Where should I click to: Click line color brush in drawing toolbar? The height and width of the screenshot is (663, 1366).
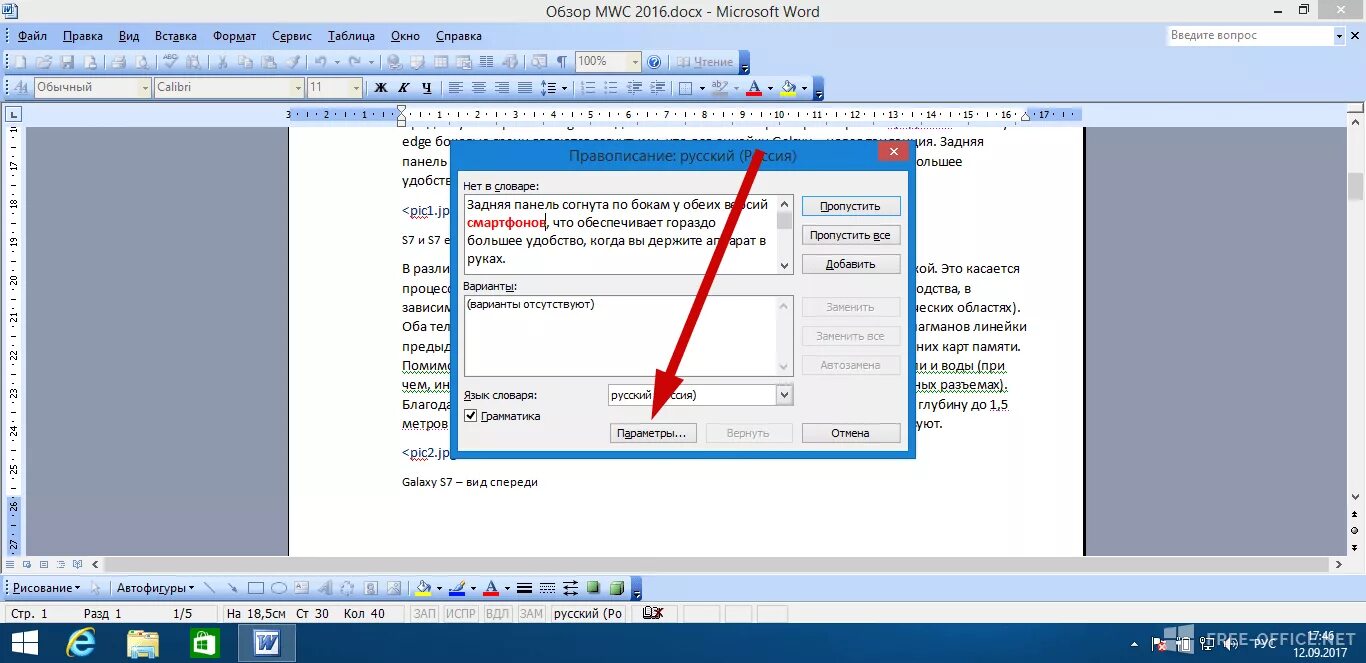(x=457, y=588)
